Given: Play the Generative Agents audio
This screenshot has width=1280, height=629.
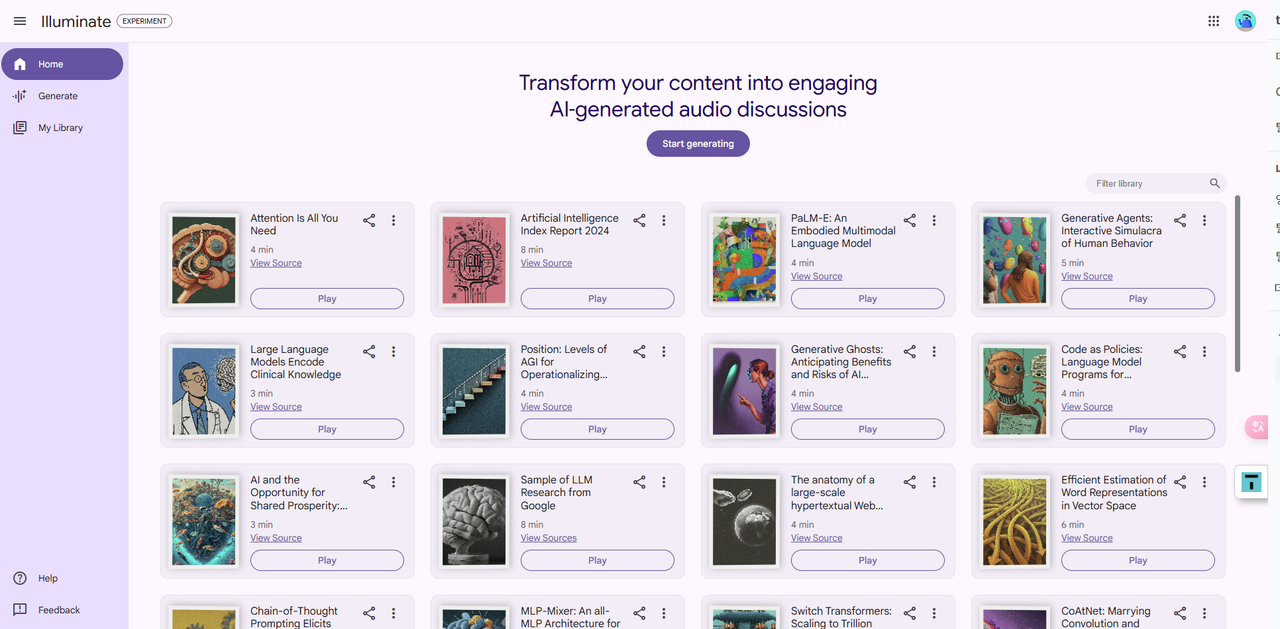Looking at the screenshot, I should [x=1138, y=298].
